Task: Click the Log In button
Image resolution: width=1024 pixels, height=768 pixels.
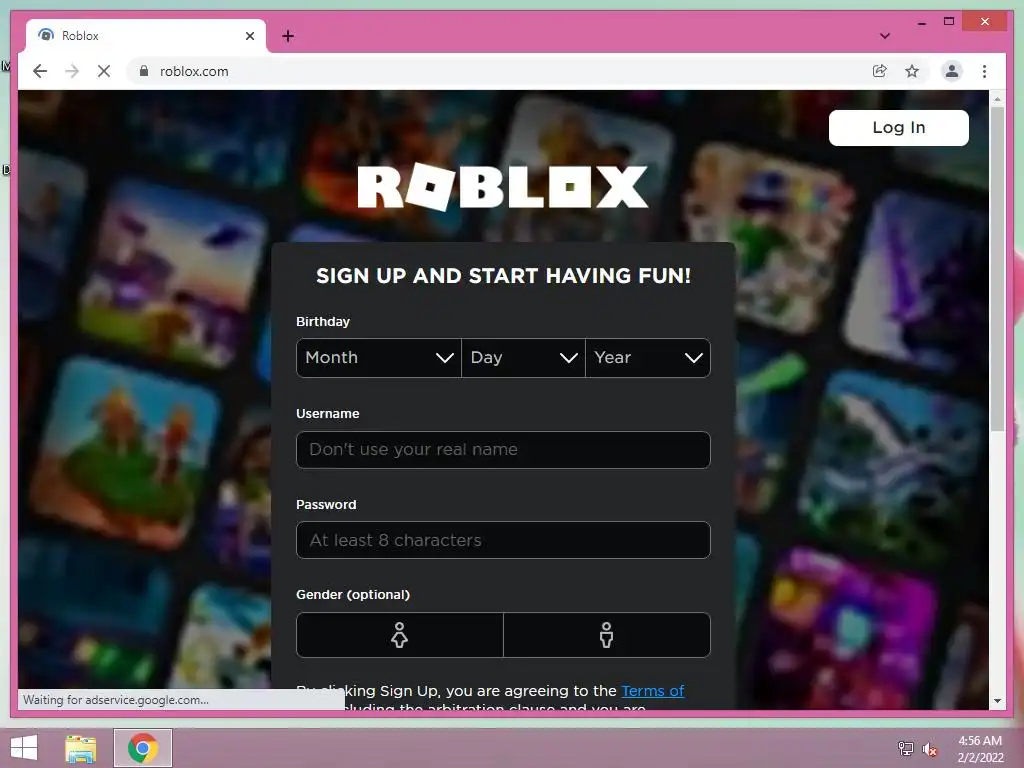Action: pos(899,127)
